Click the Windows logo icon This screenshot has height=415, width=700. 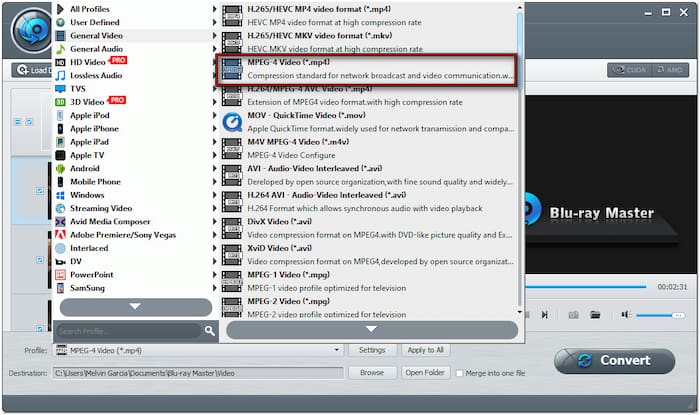[x=61, y=195]
